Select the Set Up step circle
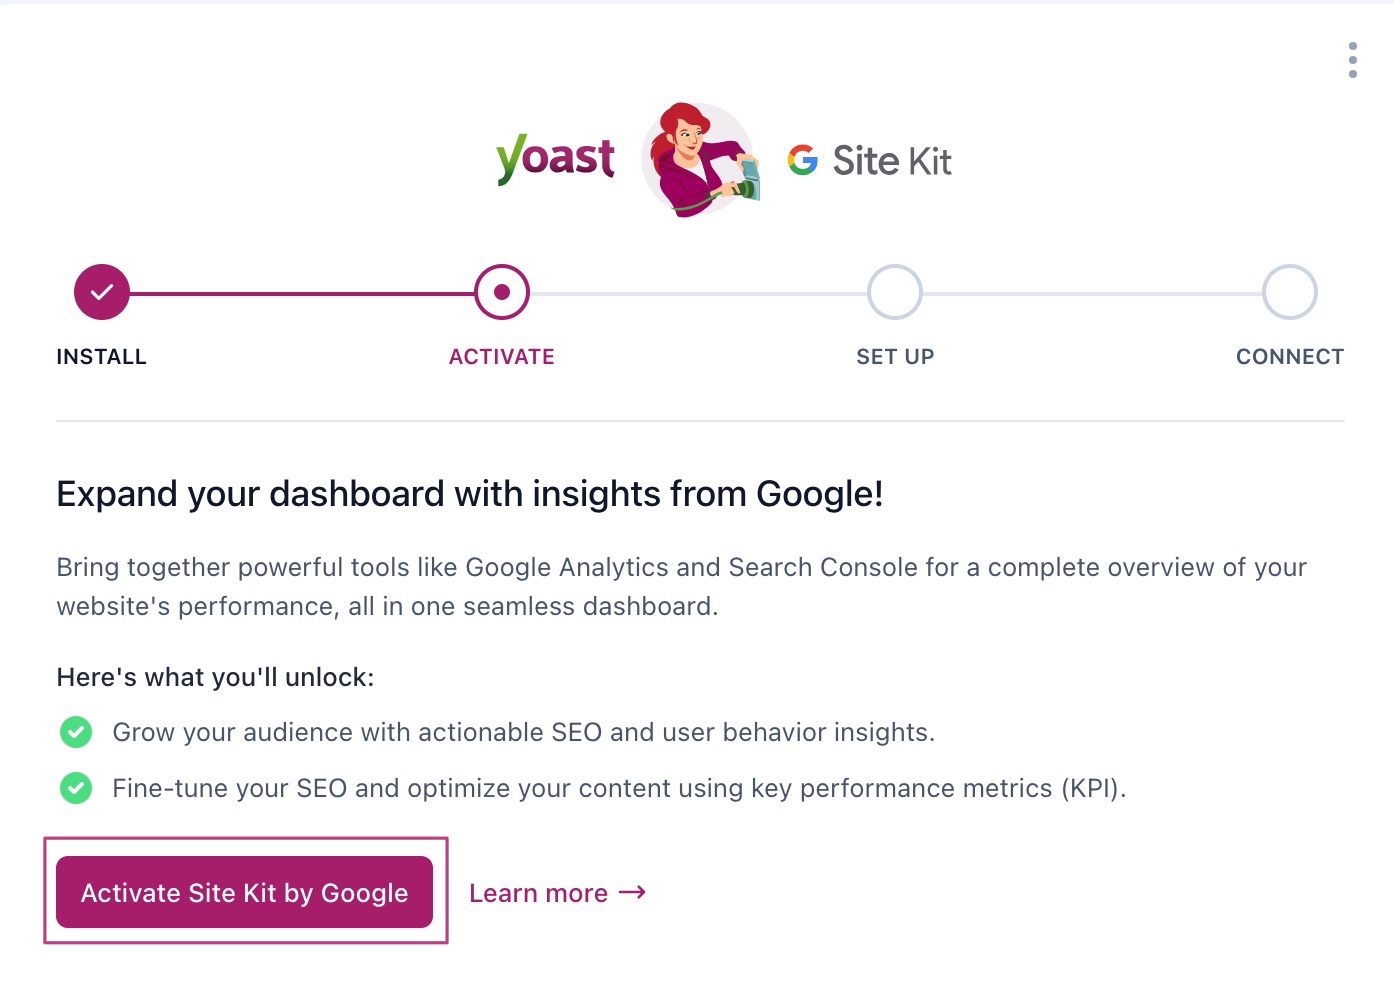The width and height of the screenshot is (1394, 982). pyautogui.click(x=895, y=292)
